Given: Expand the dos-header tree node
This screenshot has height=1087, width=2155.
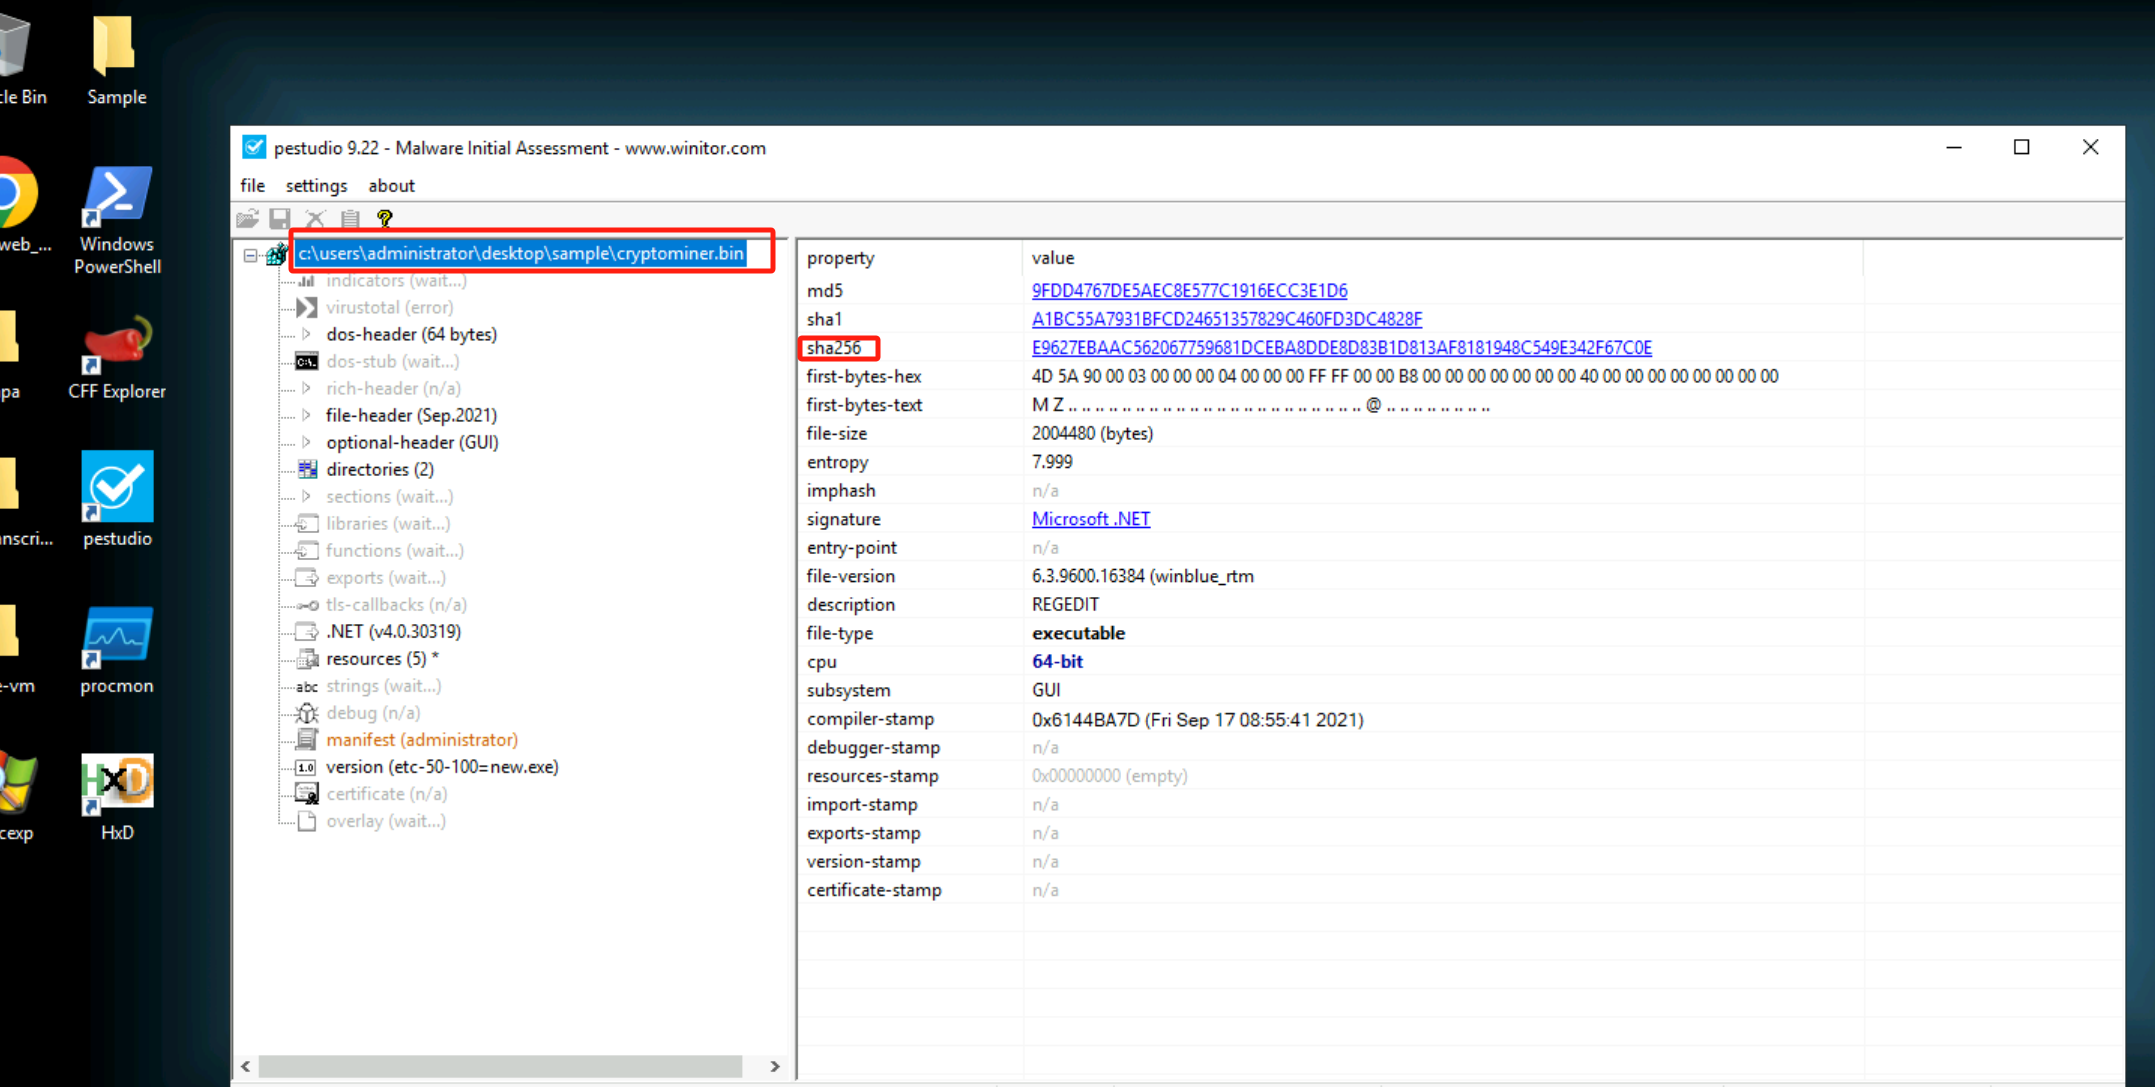Looking at the screenshot, I should [x=307, y=334].
